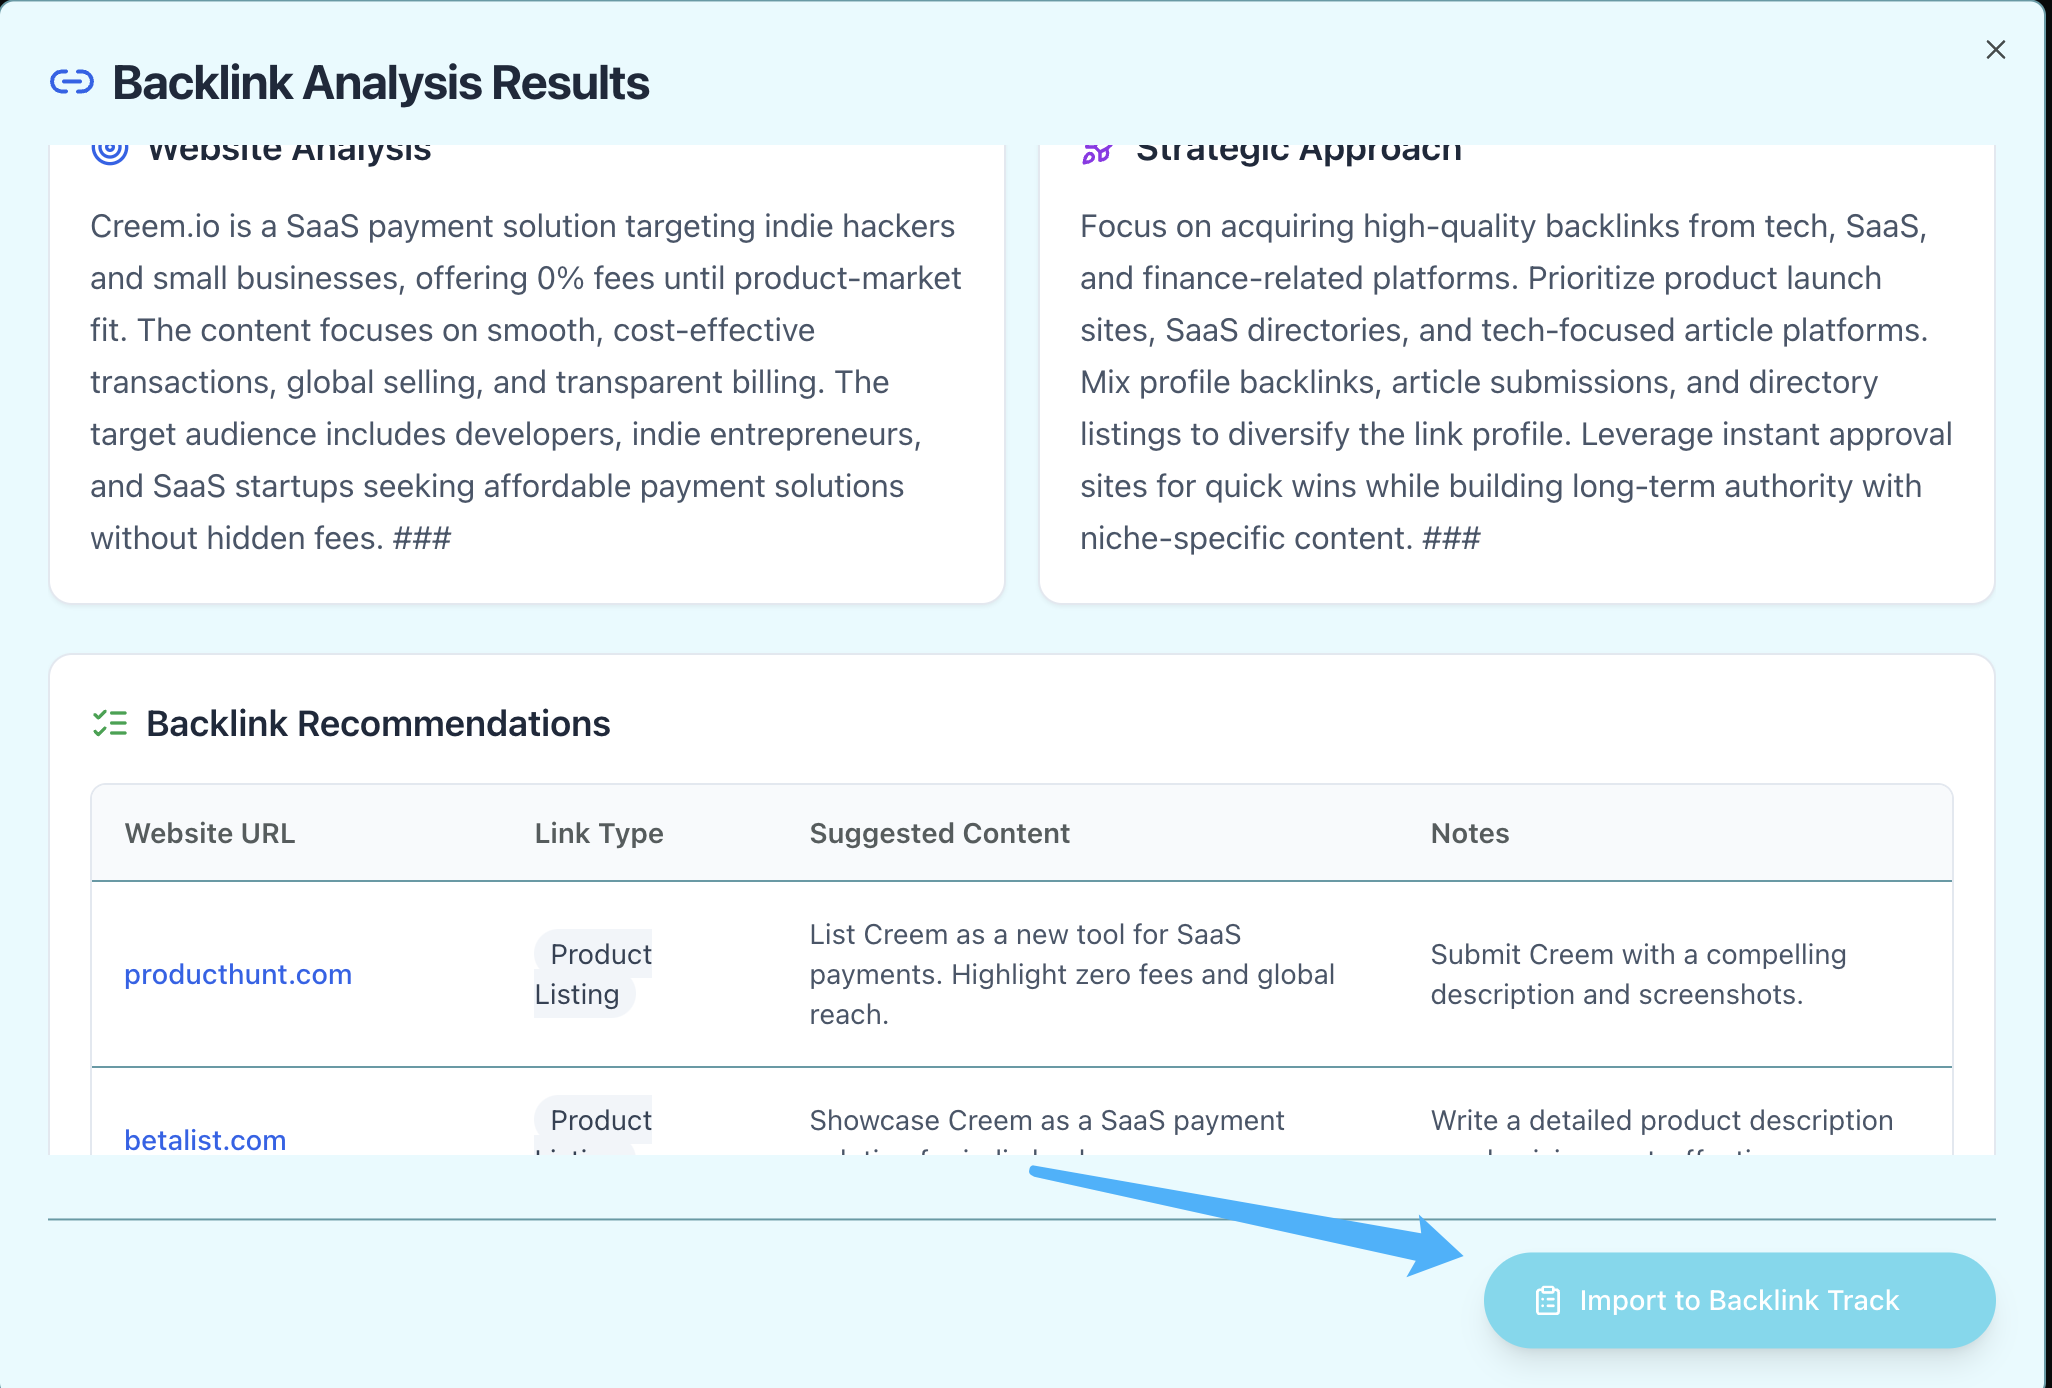Click the chain link icon beside the title
Image resolution: width=2052 pixels, height=1388 pixels.
[x=72, y=82]
